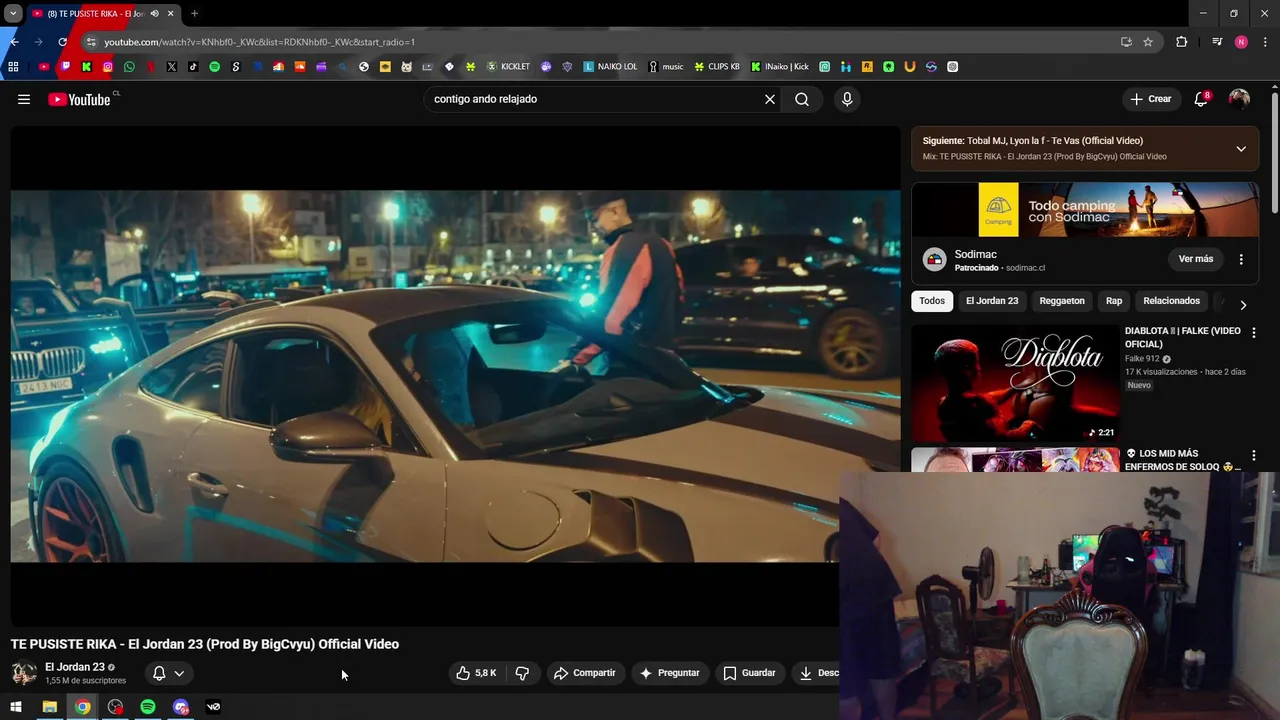Select the Rap filter chip

coord(1114,301)
